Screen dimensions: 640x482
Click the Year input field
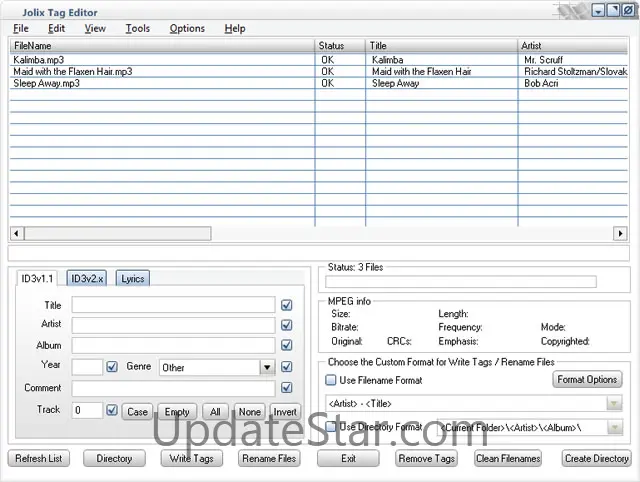[x=87, y=367]
